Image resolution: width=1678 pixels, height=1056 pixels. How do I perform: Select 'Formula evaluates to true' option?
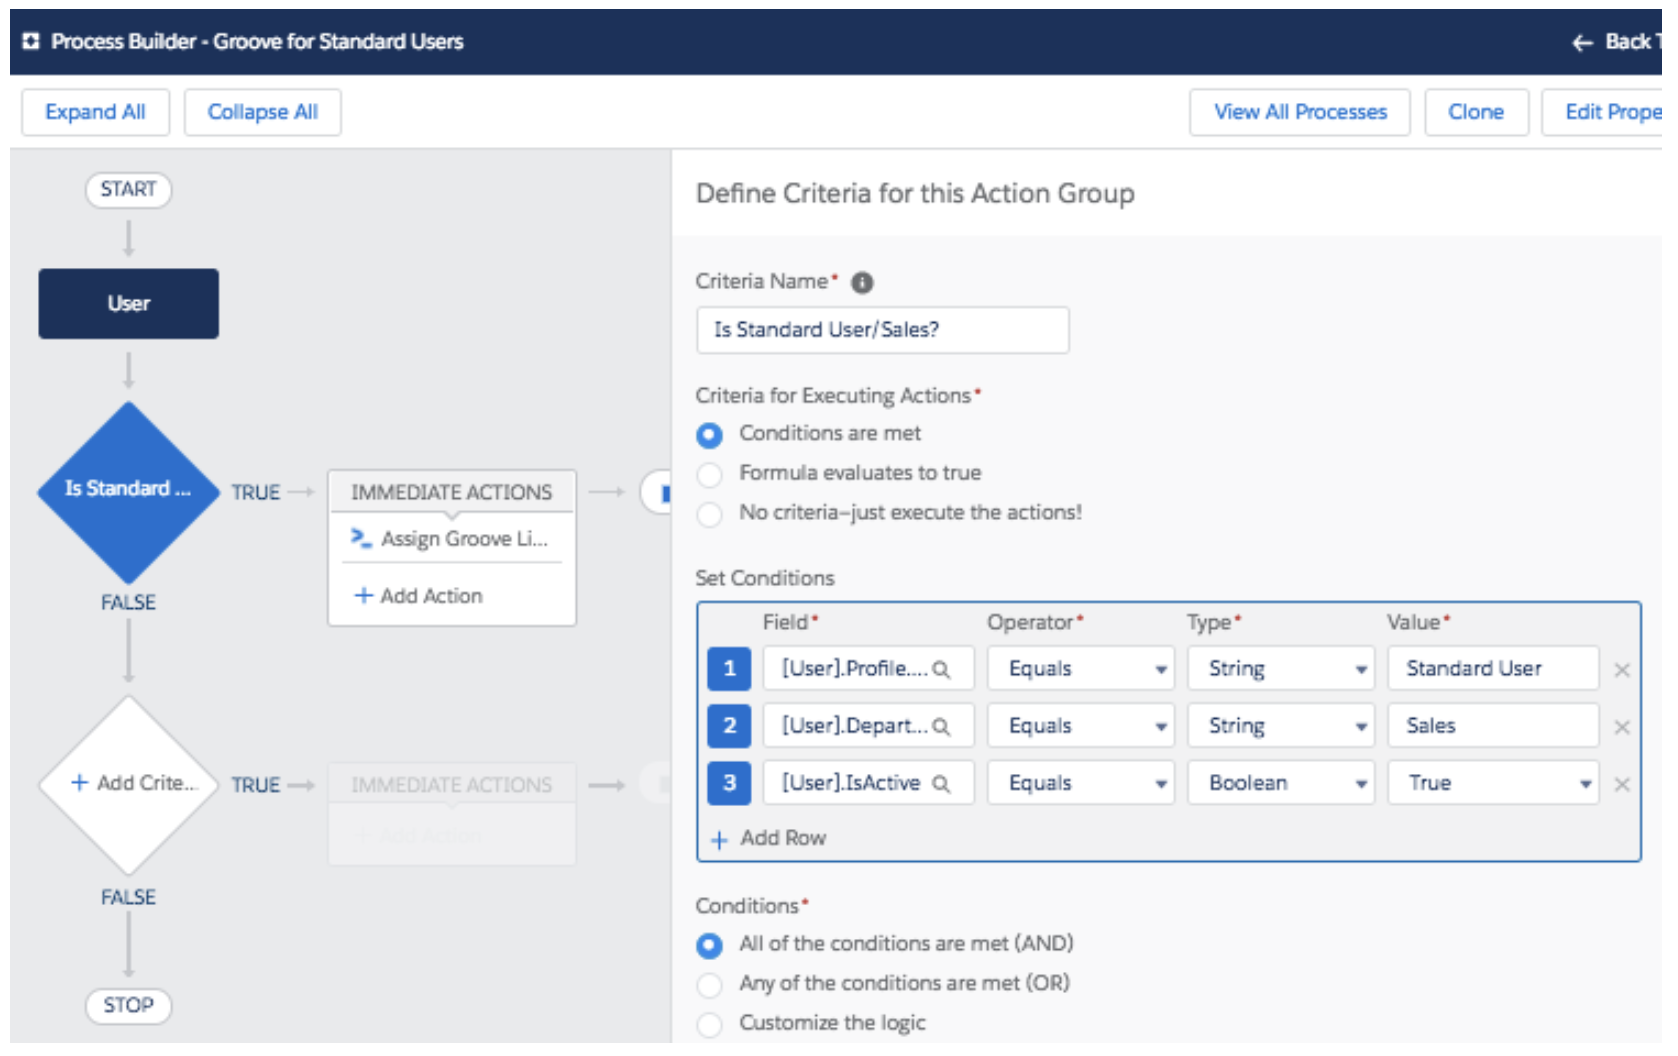[710, 474]
